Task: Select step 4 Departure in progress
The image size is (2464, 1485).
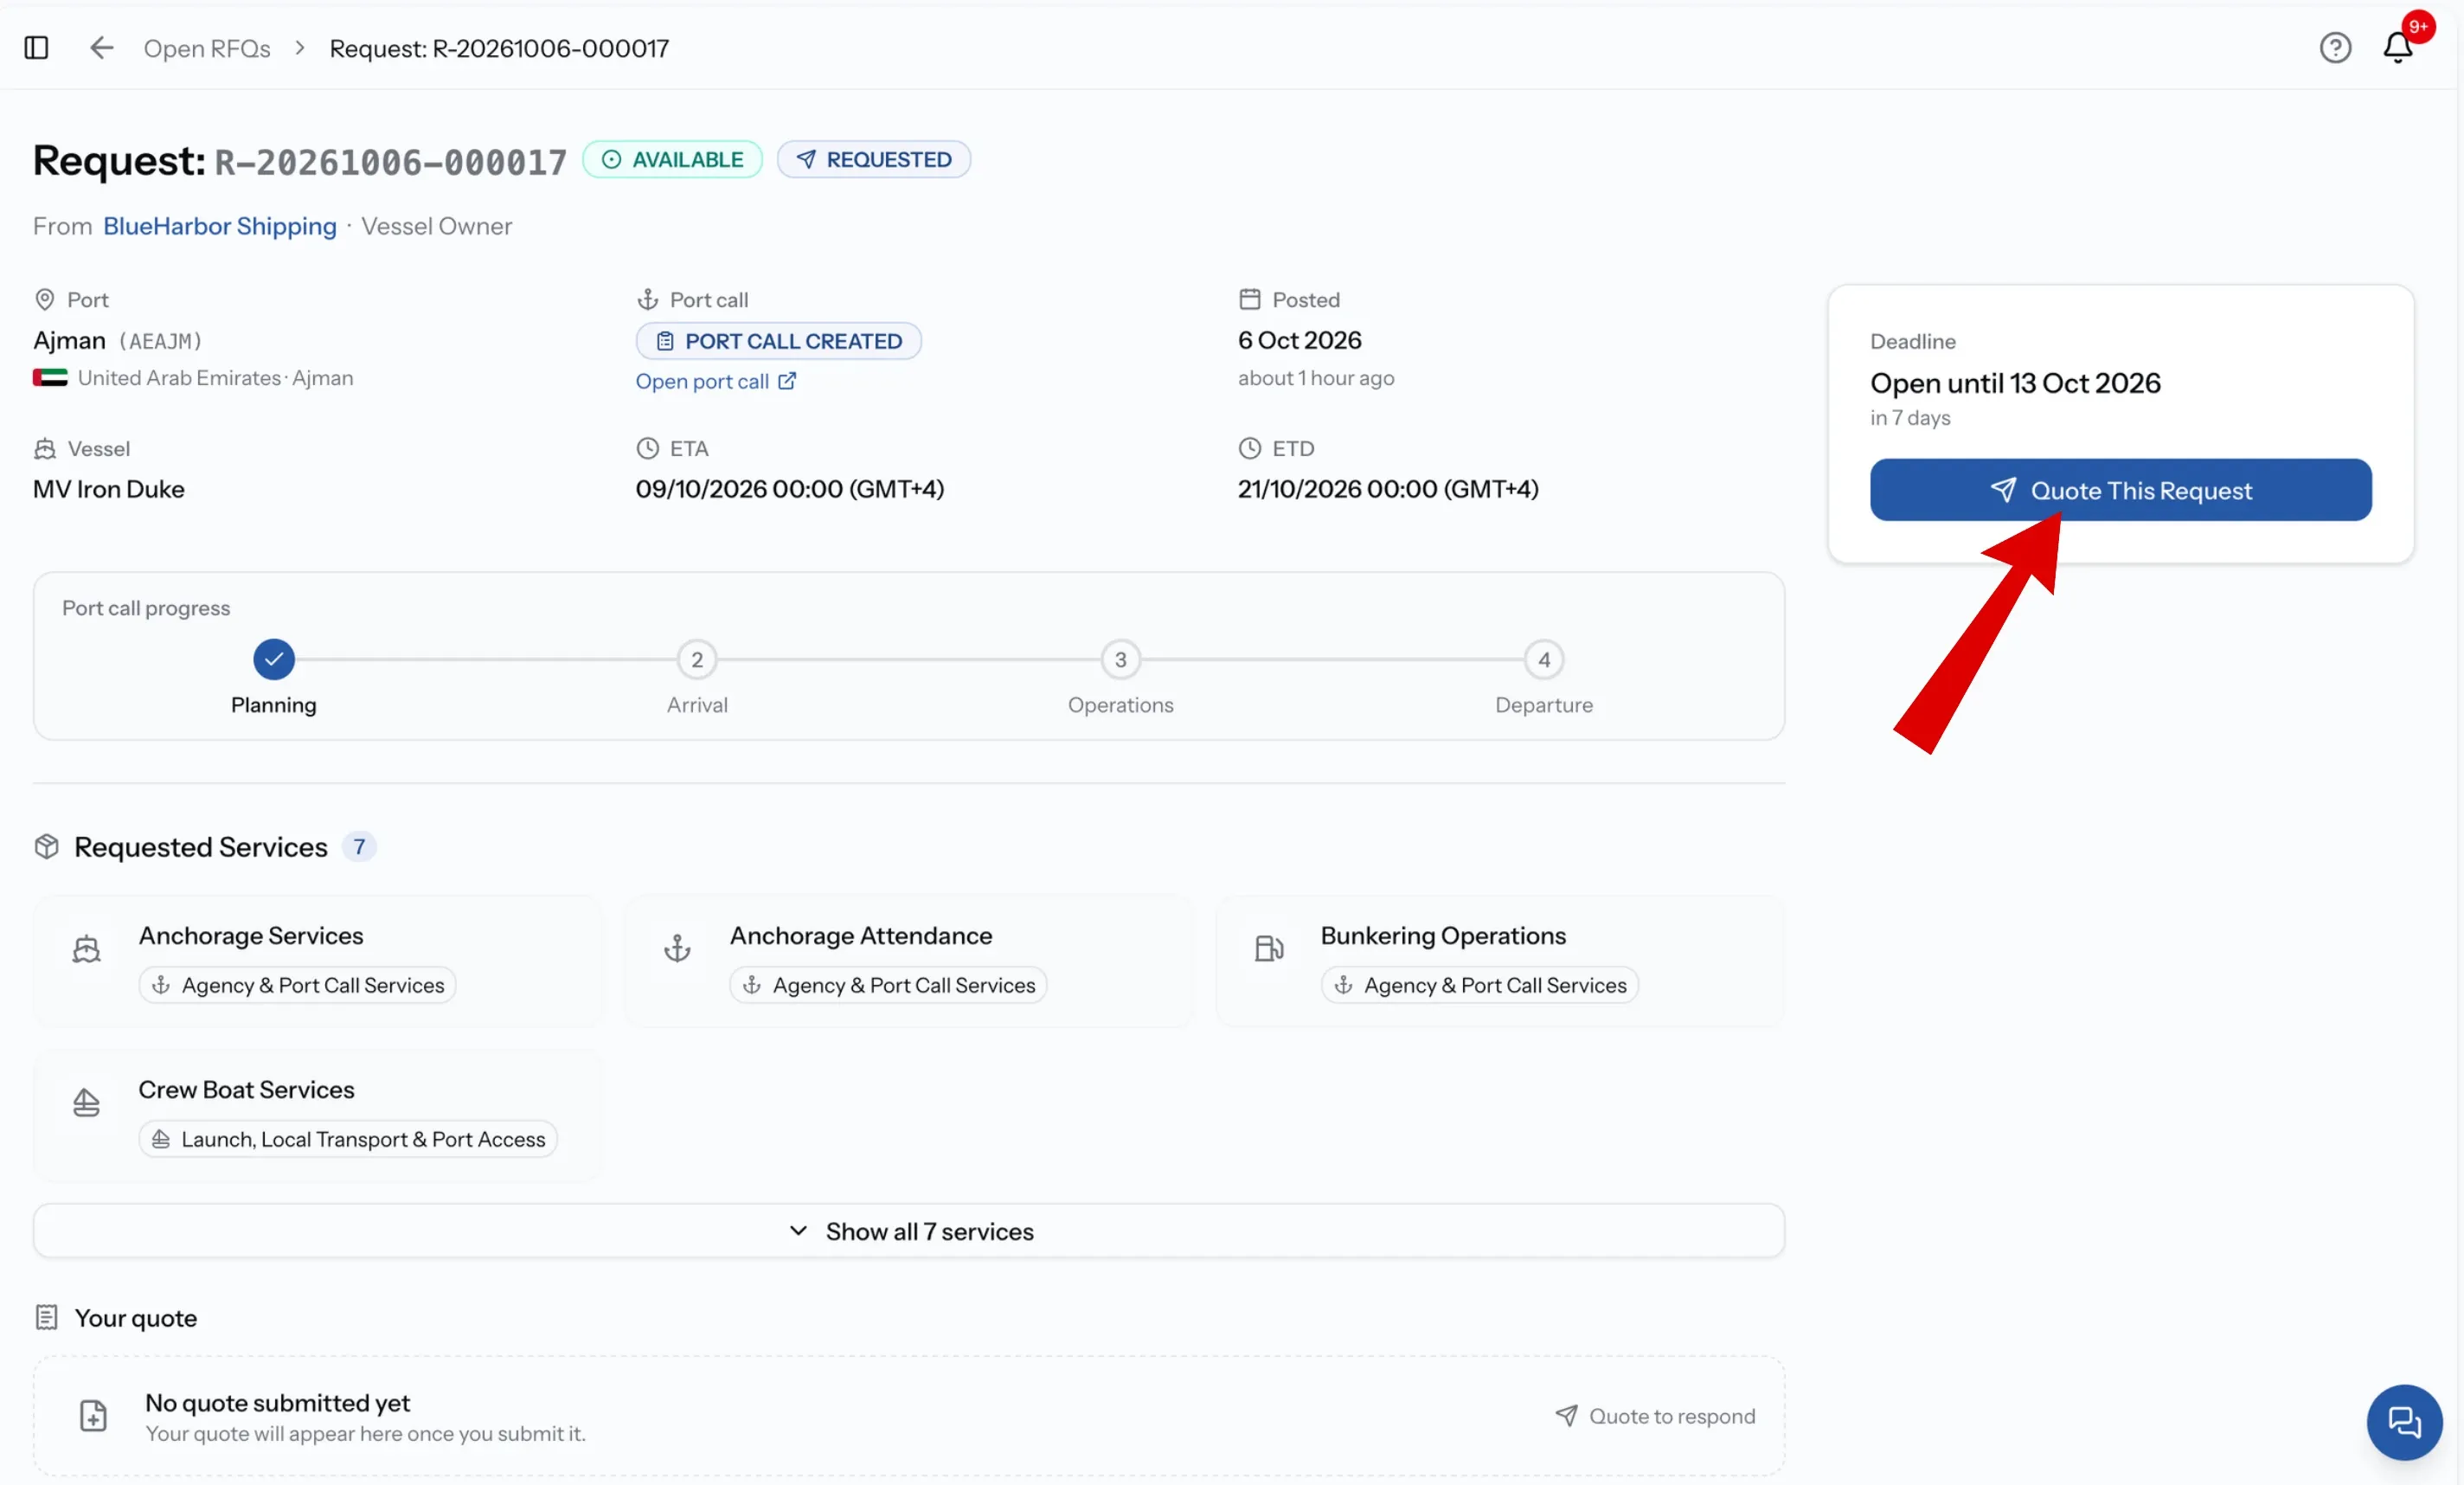Action: [x=1544, y=659]
